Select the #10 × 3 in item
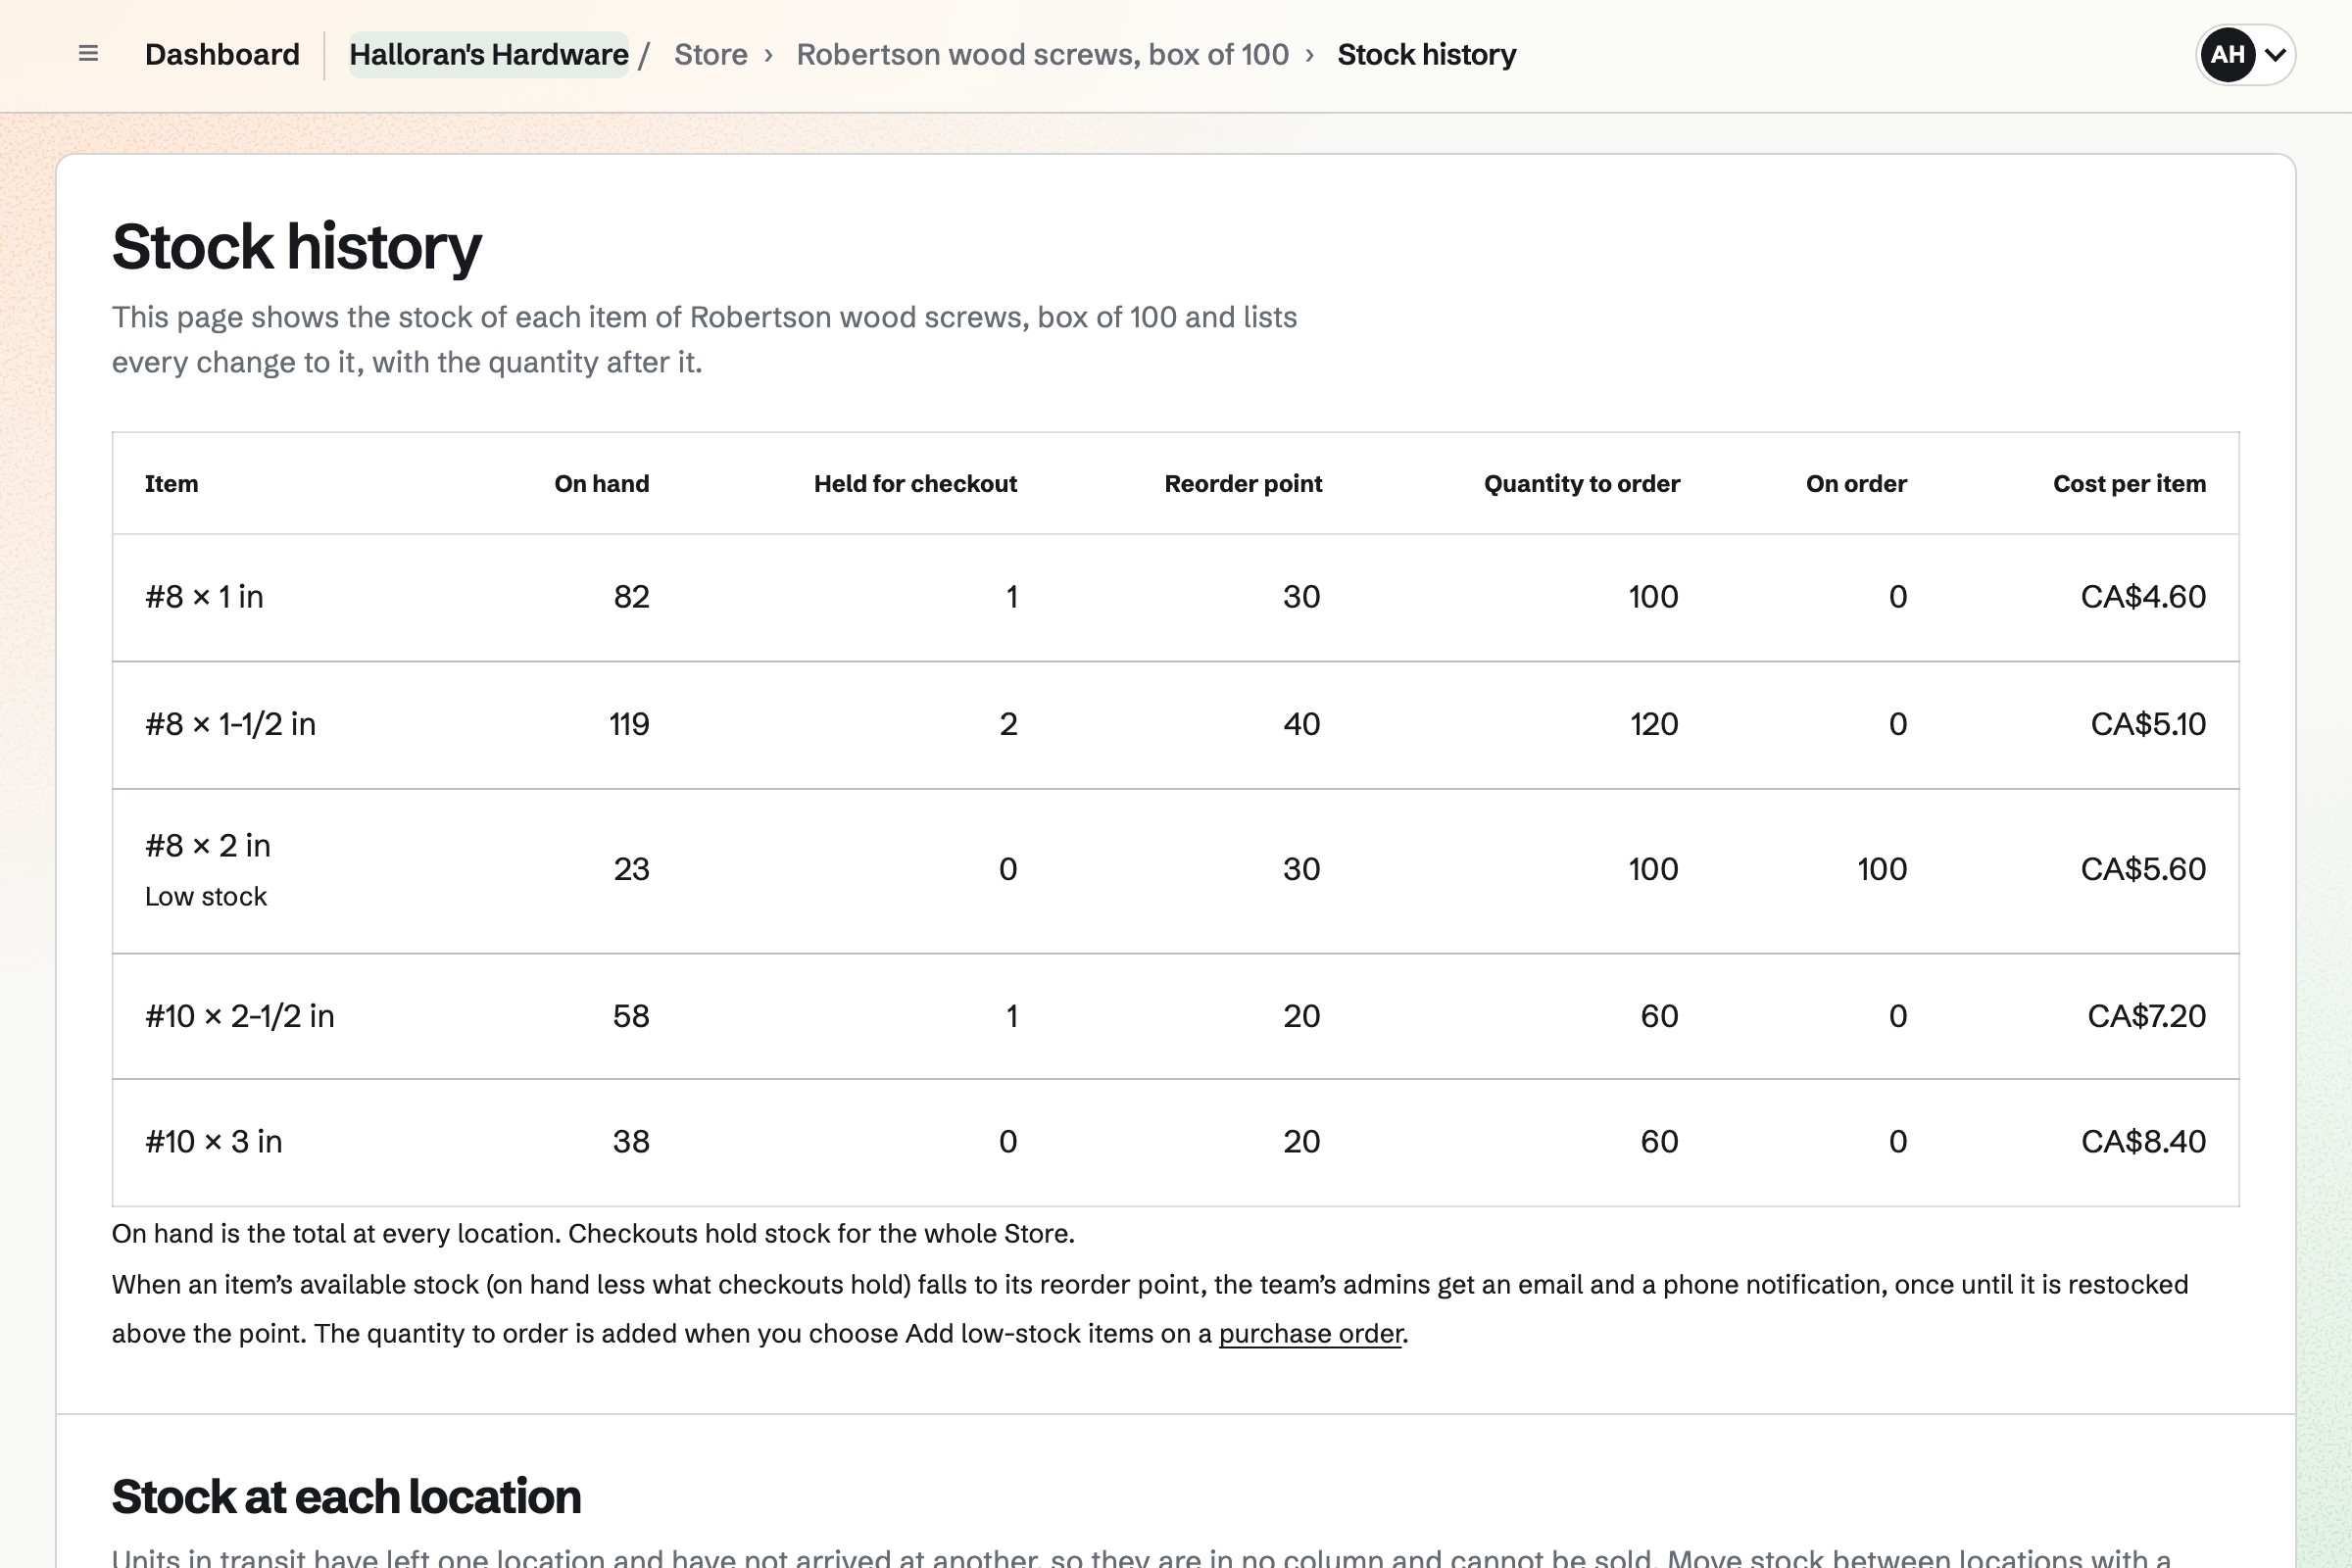This screenshot has width=2352, height=1568. [214, 1142]
